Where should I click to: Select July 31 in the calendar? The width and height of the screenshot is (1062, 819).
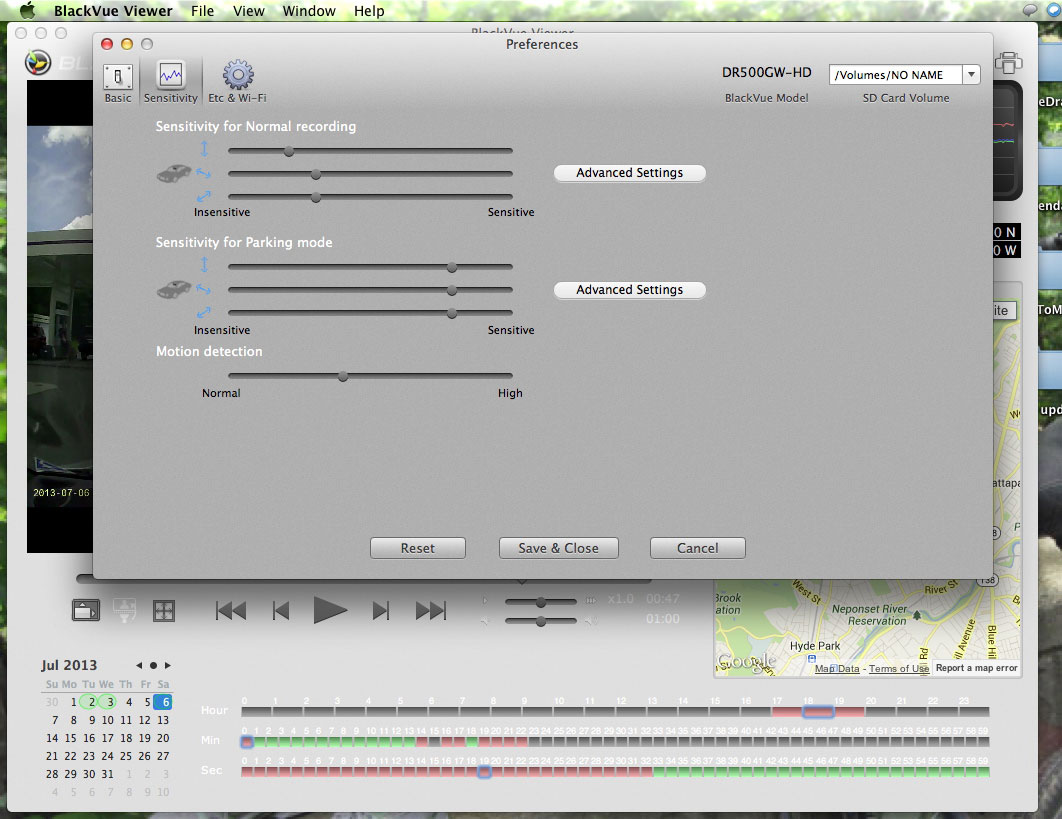pos(108,774)
